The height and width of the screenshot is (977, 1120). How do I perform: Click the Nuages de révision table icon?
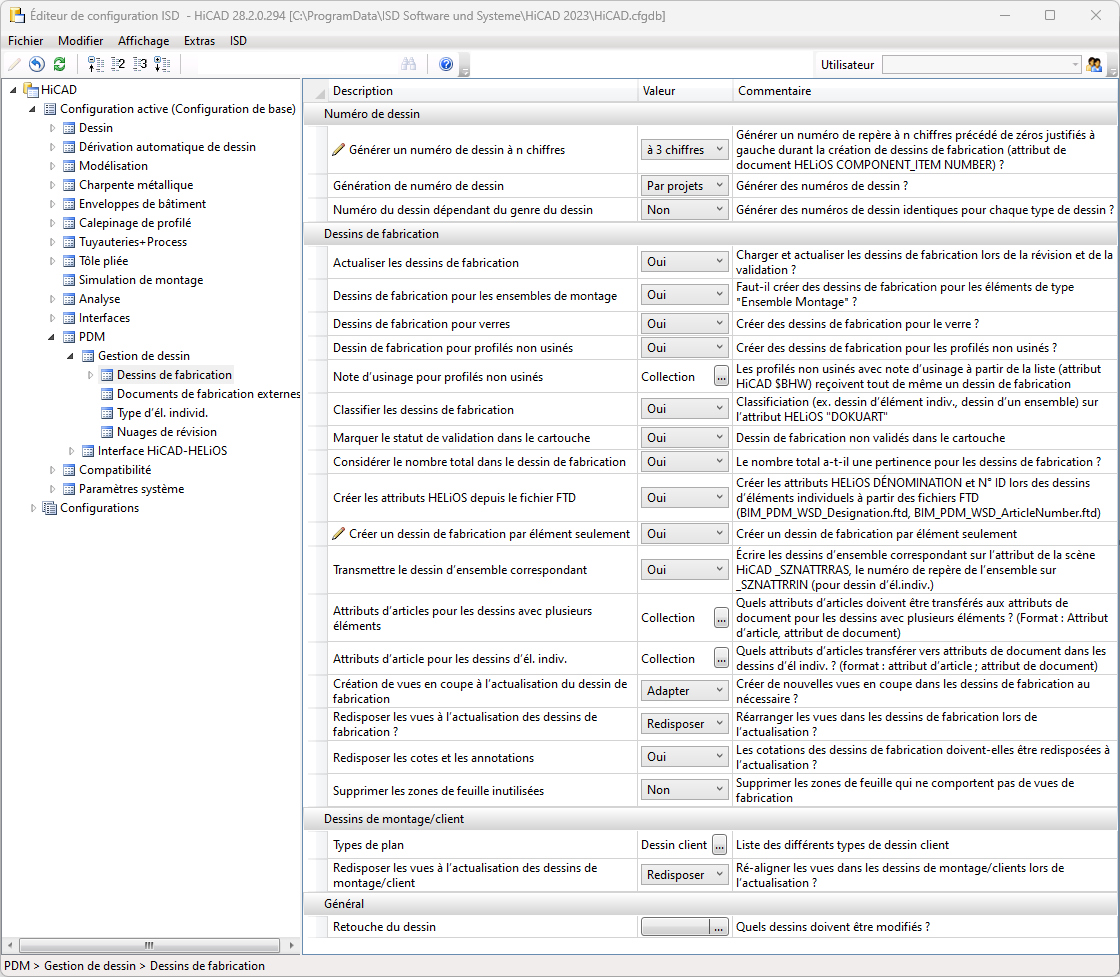[106, 432]
